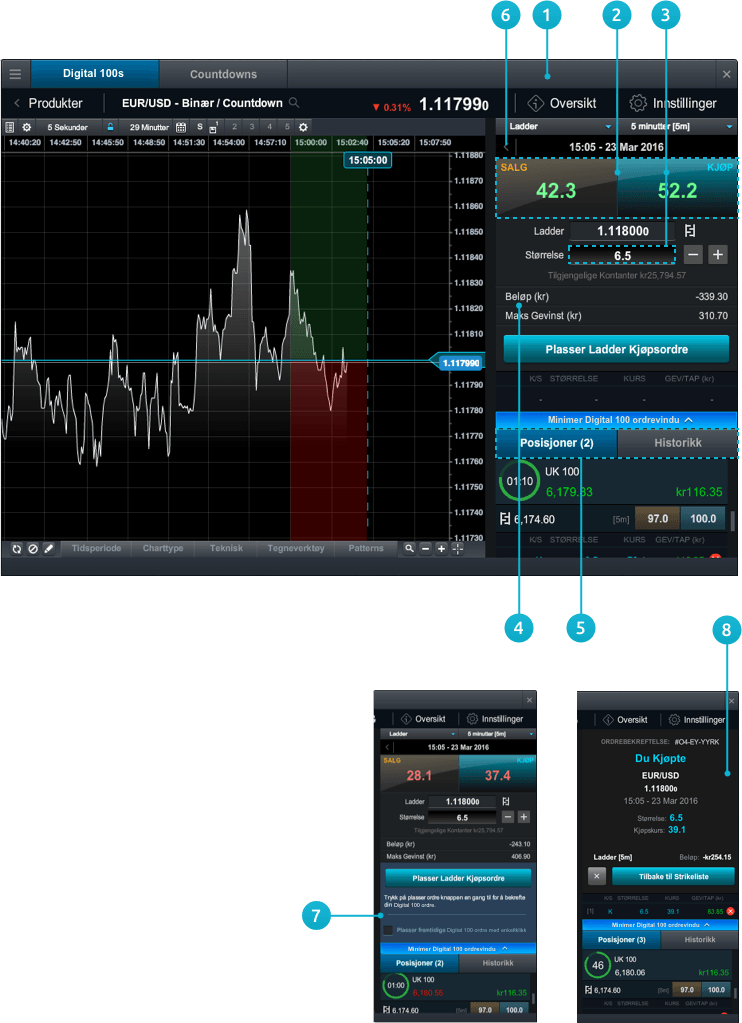742x1023 pixels.
Task: Collapse Minimer Digital 100 ordrevindu in main panel
Action: point(617,420)
